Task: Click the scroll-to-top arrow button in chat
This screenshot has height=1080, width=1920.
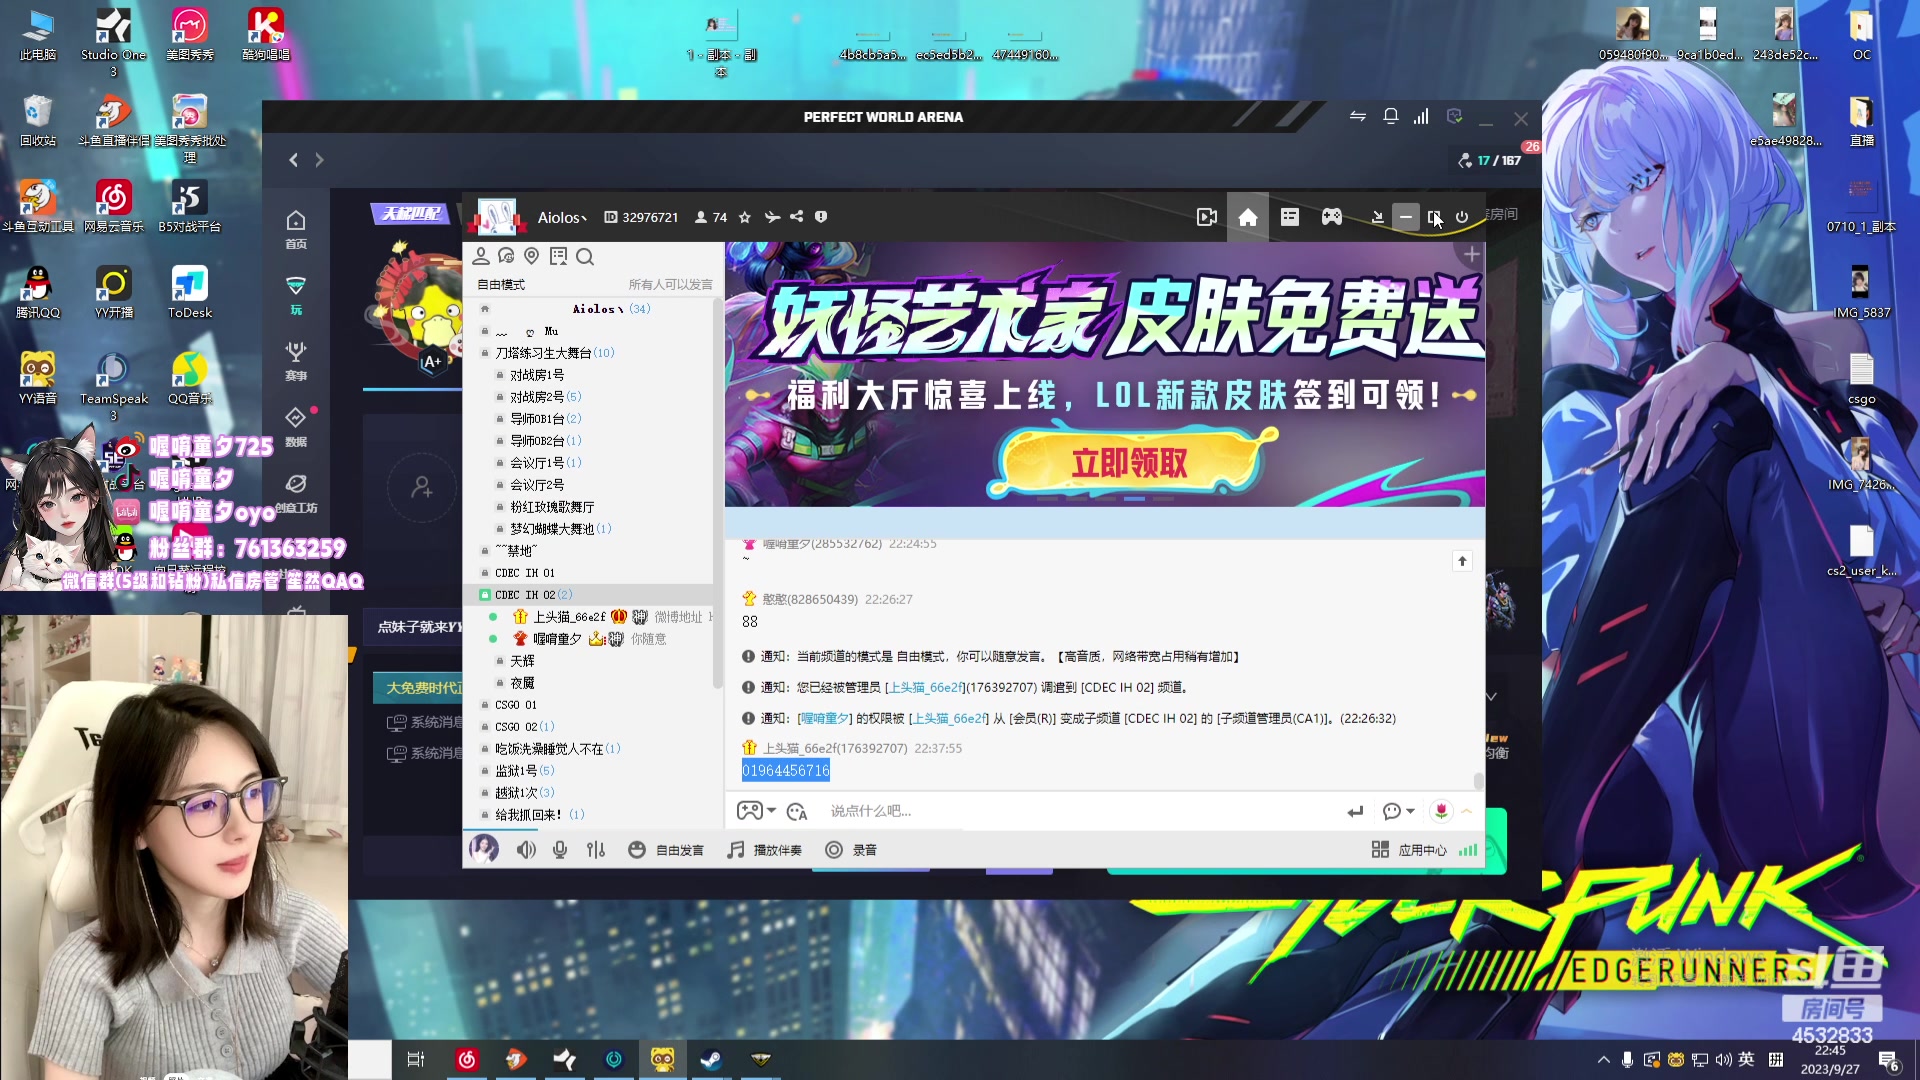Action: (x=1462, y=561)
